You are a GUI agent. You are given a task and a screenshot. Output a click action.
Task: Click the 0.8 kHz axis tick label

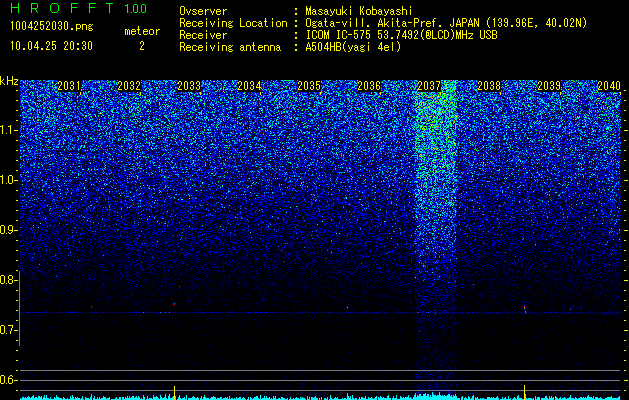click(x=8, y=280)
